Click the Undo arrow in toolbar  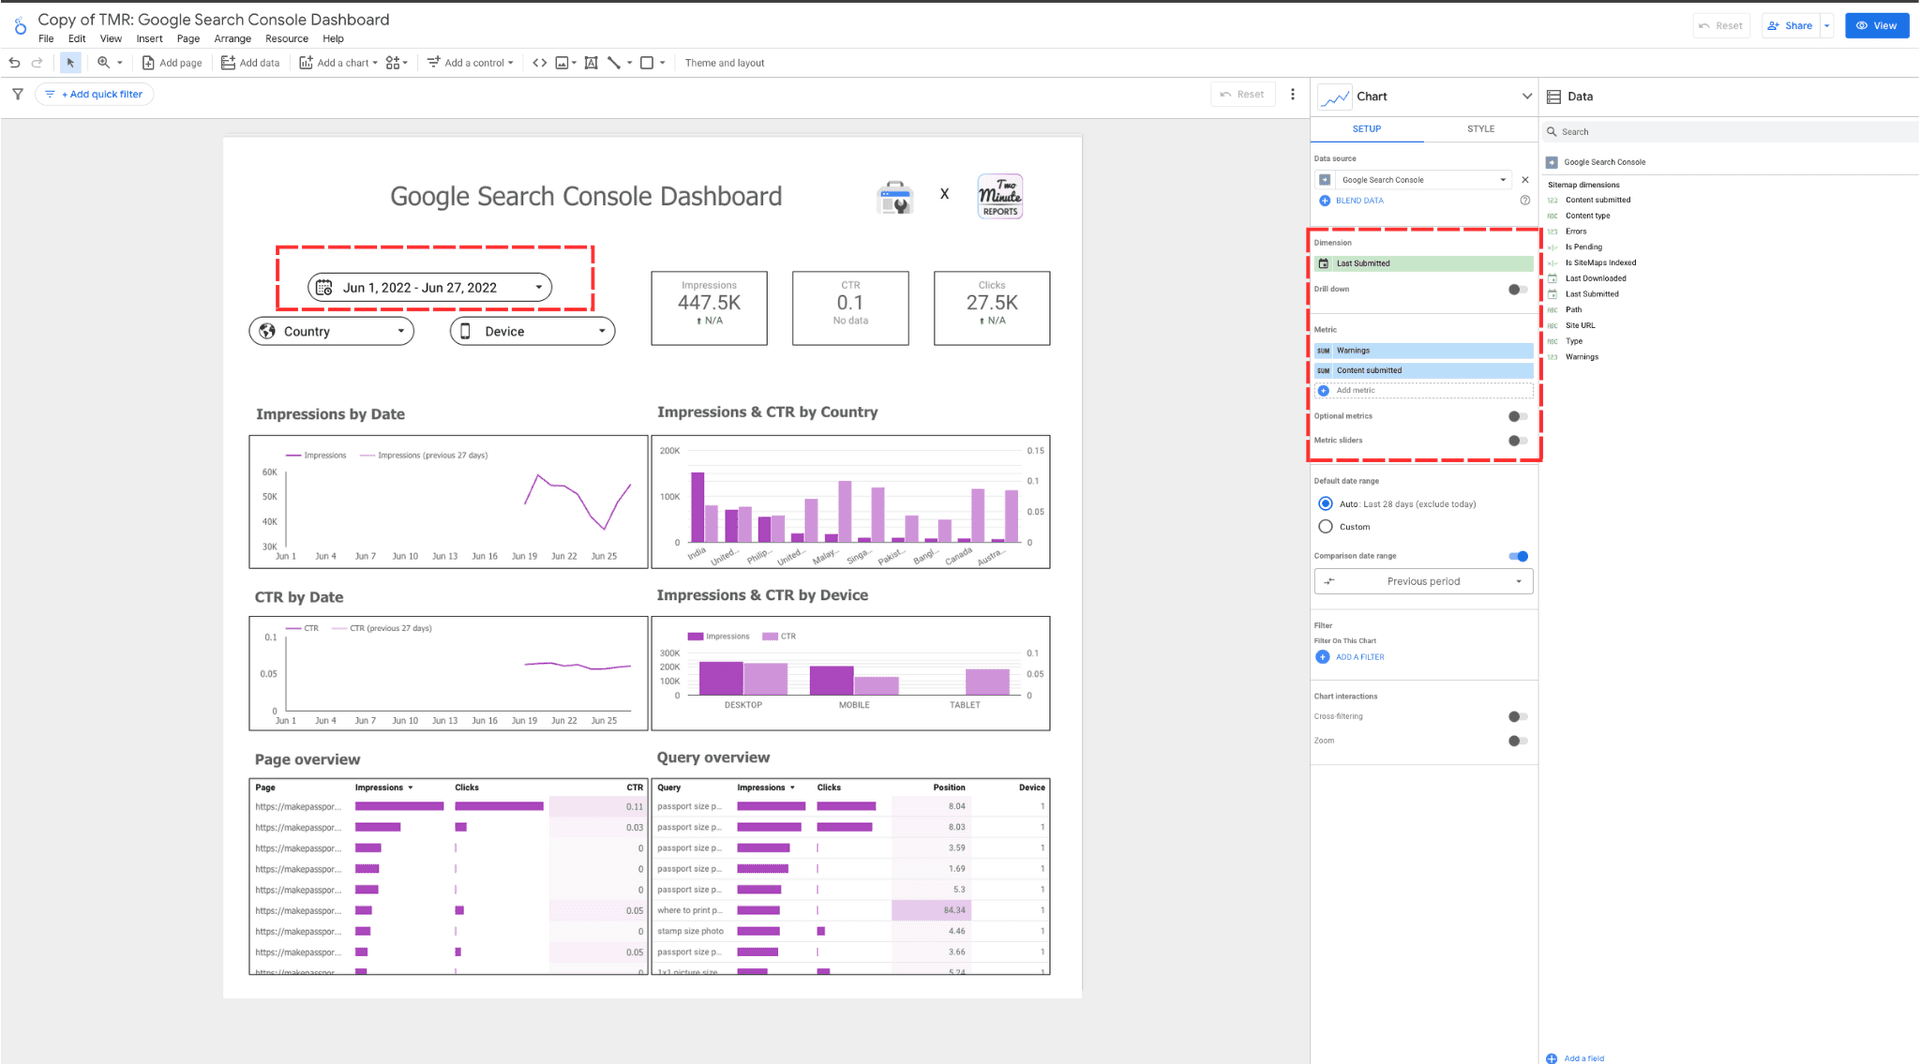pos(14,63)
